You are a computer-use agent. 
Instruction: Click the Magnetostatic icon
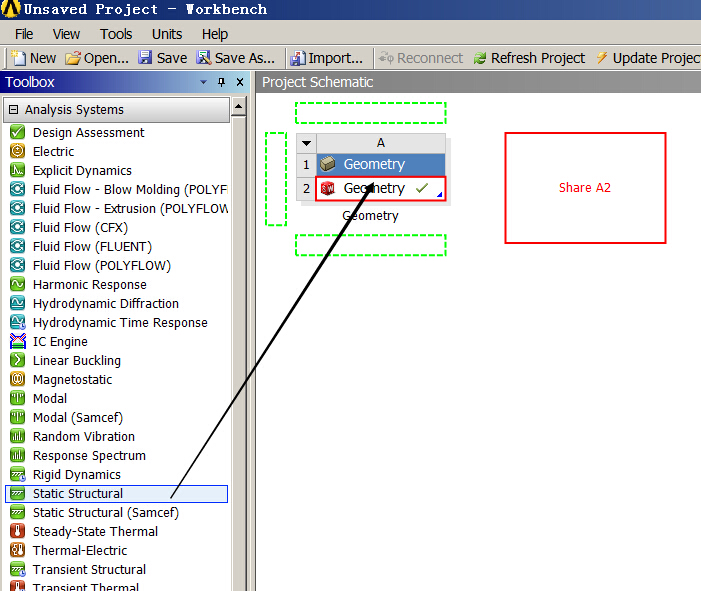pos(17,379)
